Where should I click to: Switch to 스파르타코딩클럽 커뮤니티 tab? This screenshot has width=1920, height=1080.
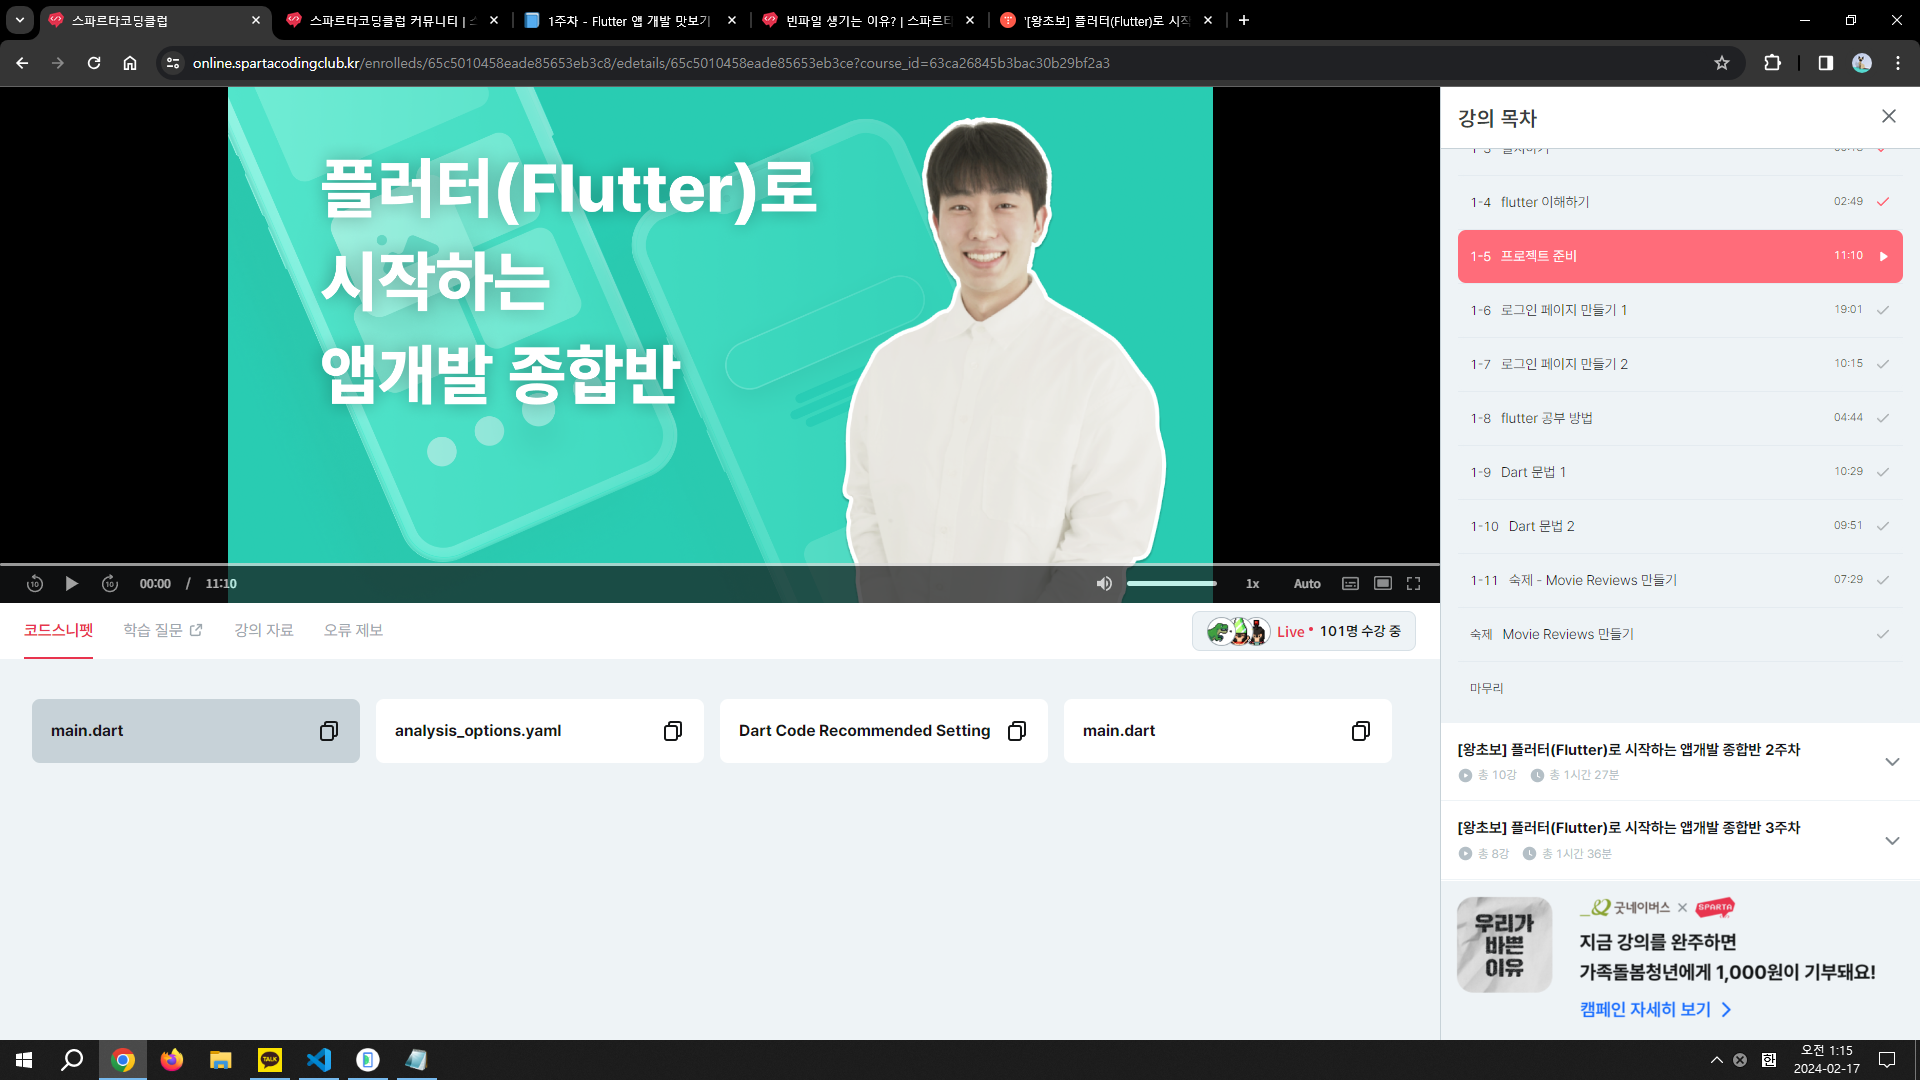[x=393, y=20]
